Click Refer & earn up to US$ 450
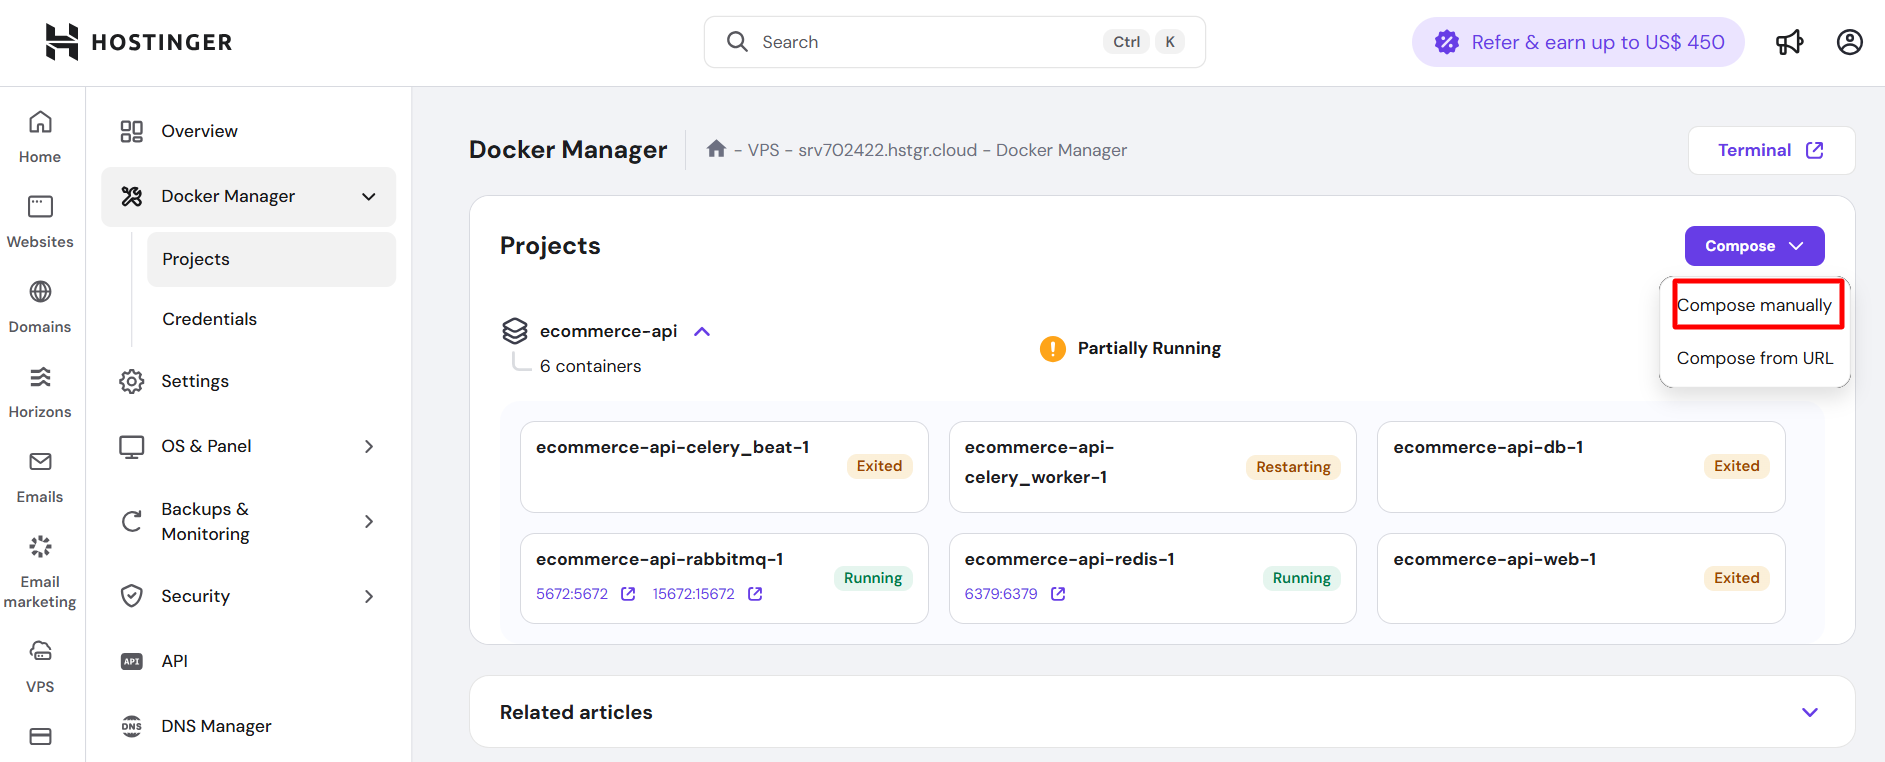The image size is (1885, 762). click(1578, 42)
